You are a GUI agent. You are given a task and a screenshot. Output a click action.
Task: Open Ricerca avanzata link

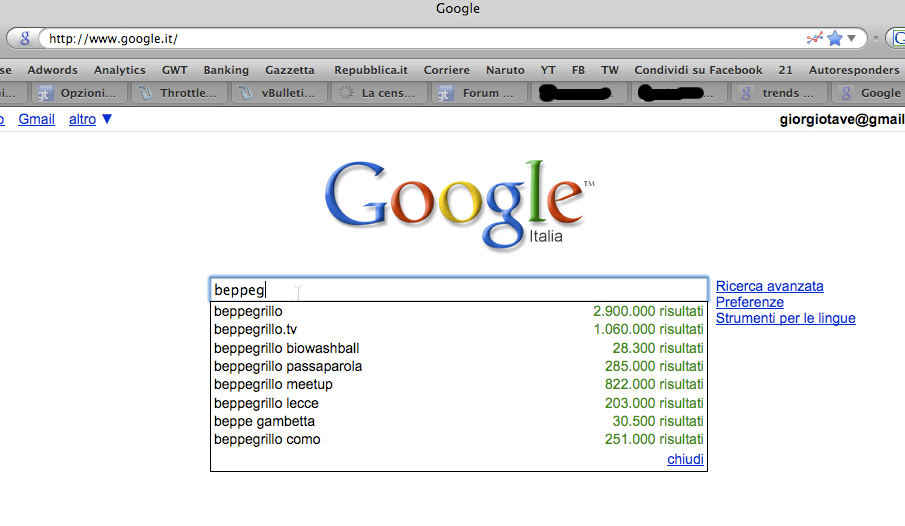[x=769, y=286]
